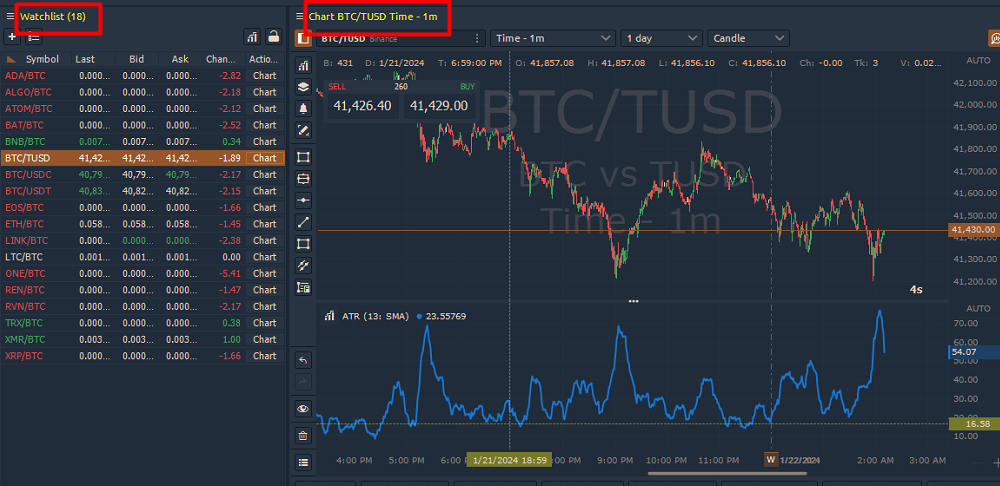Open the Watchlist hamburger menu
1000x486 pixels.
(9, 16)
